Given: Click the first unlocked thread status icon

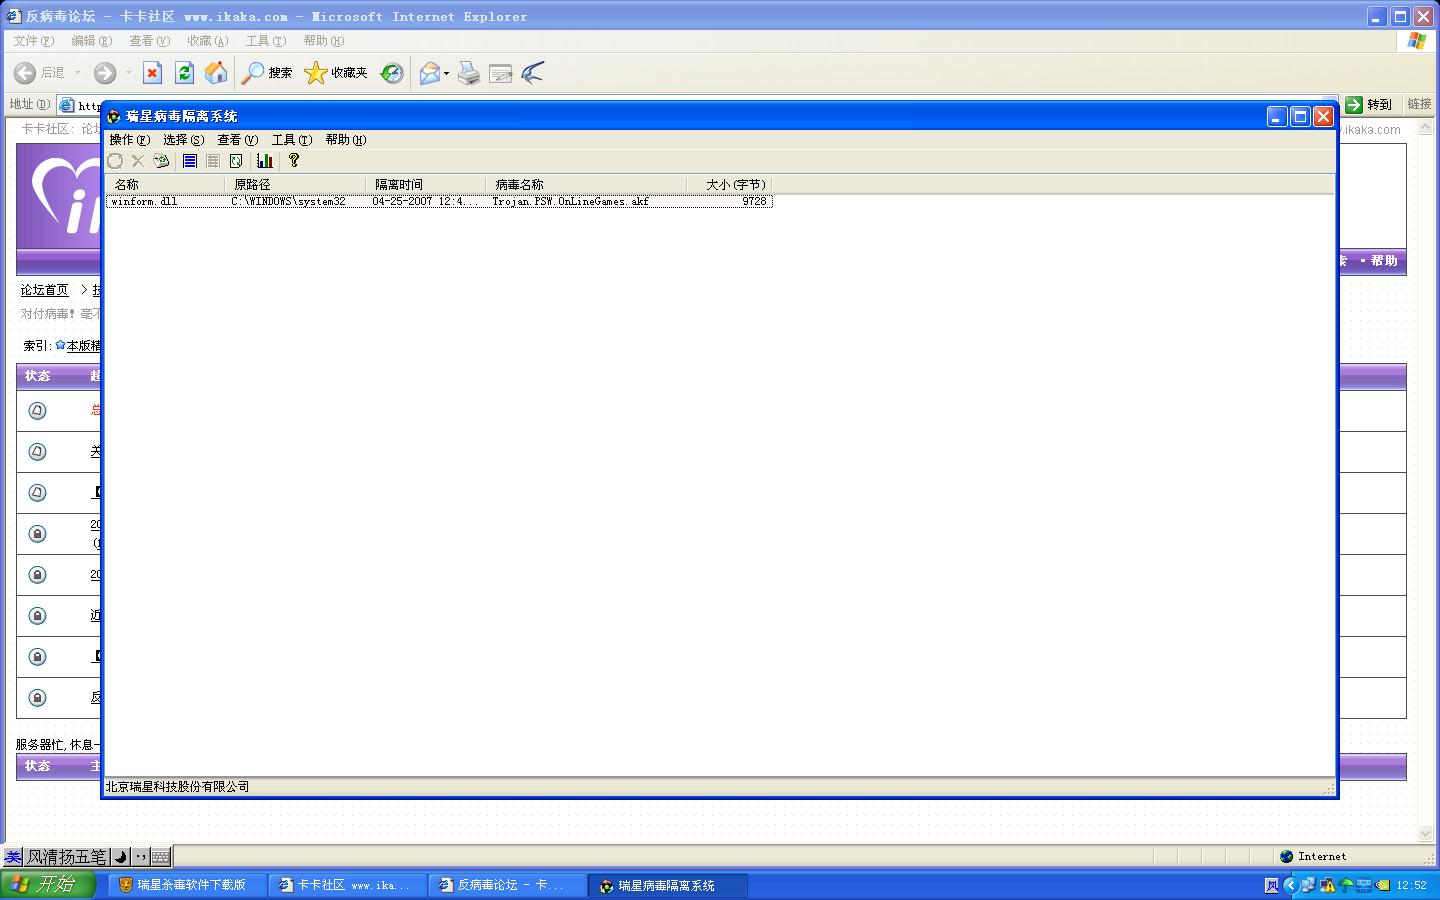Looking at the screenshot, I should [38, 411].
